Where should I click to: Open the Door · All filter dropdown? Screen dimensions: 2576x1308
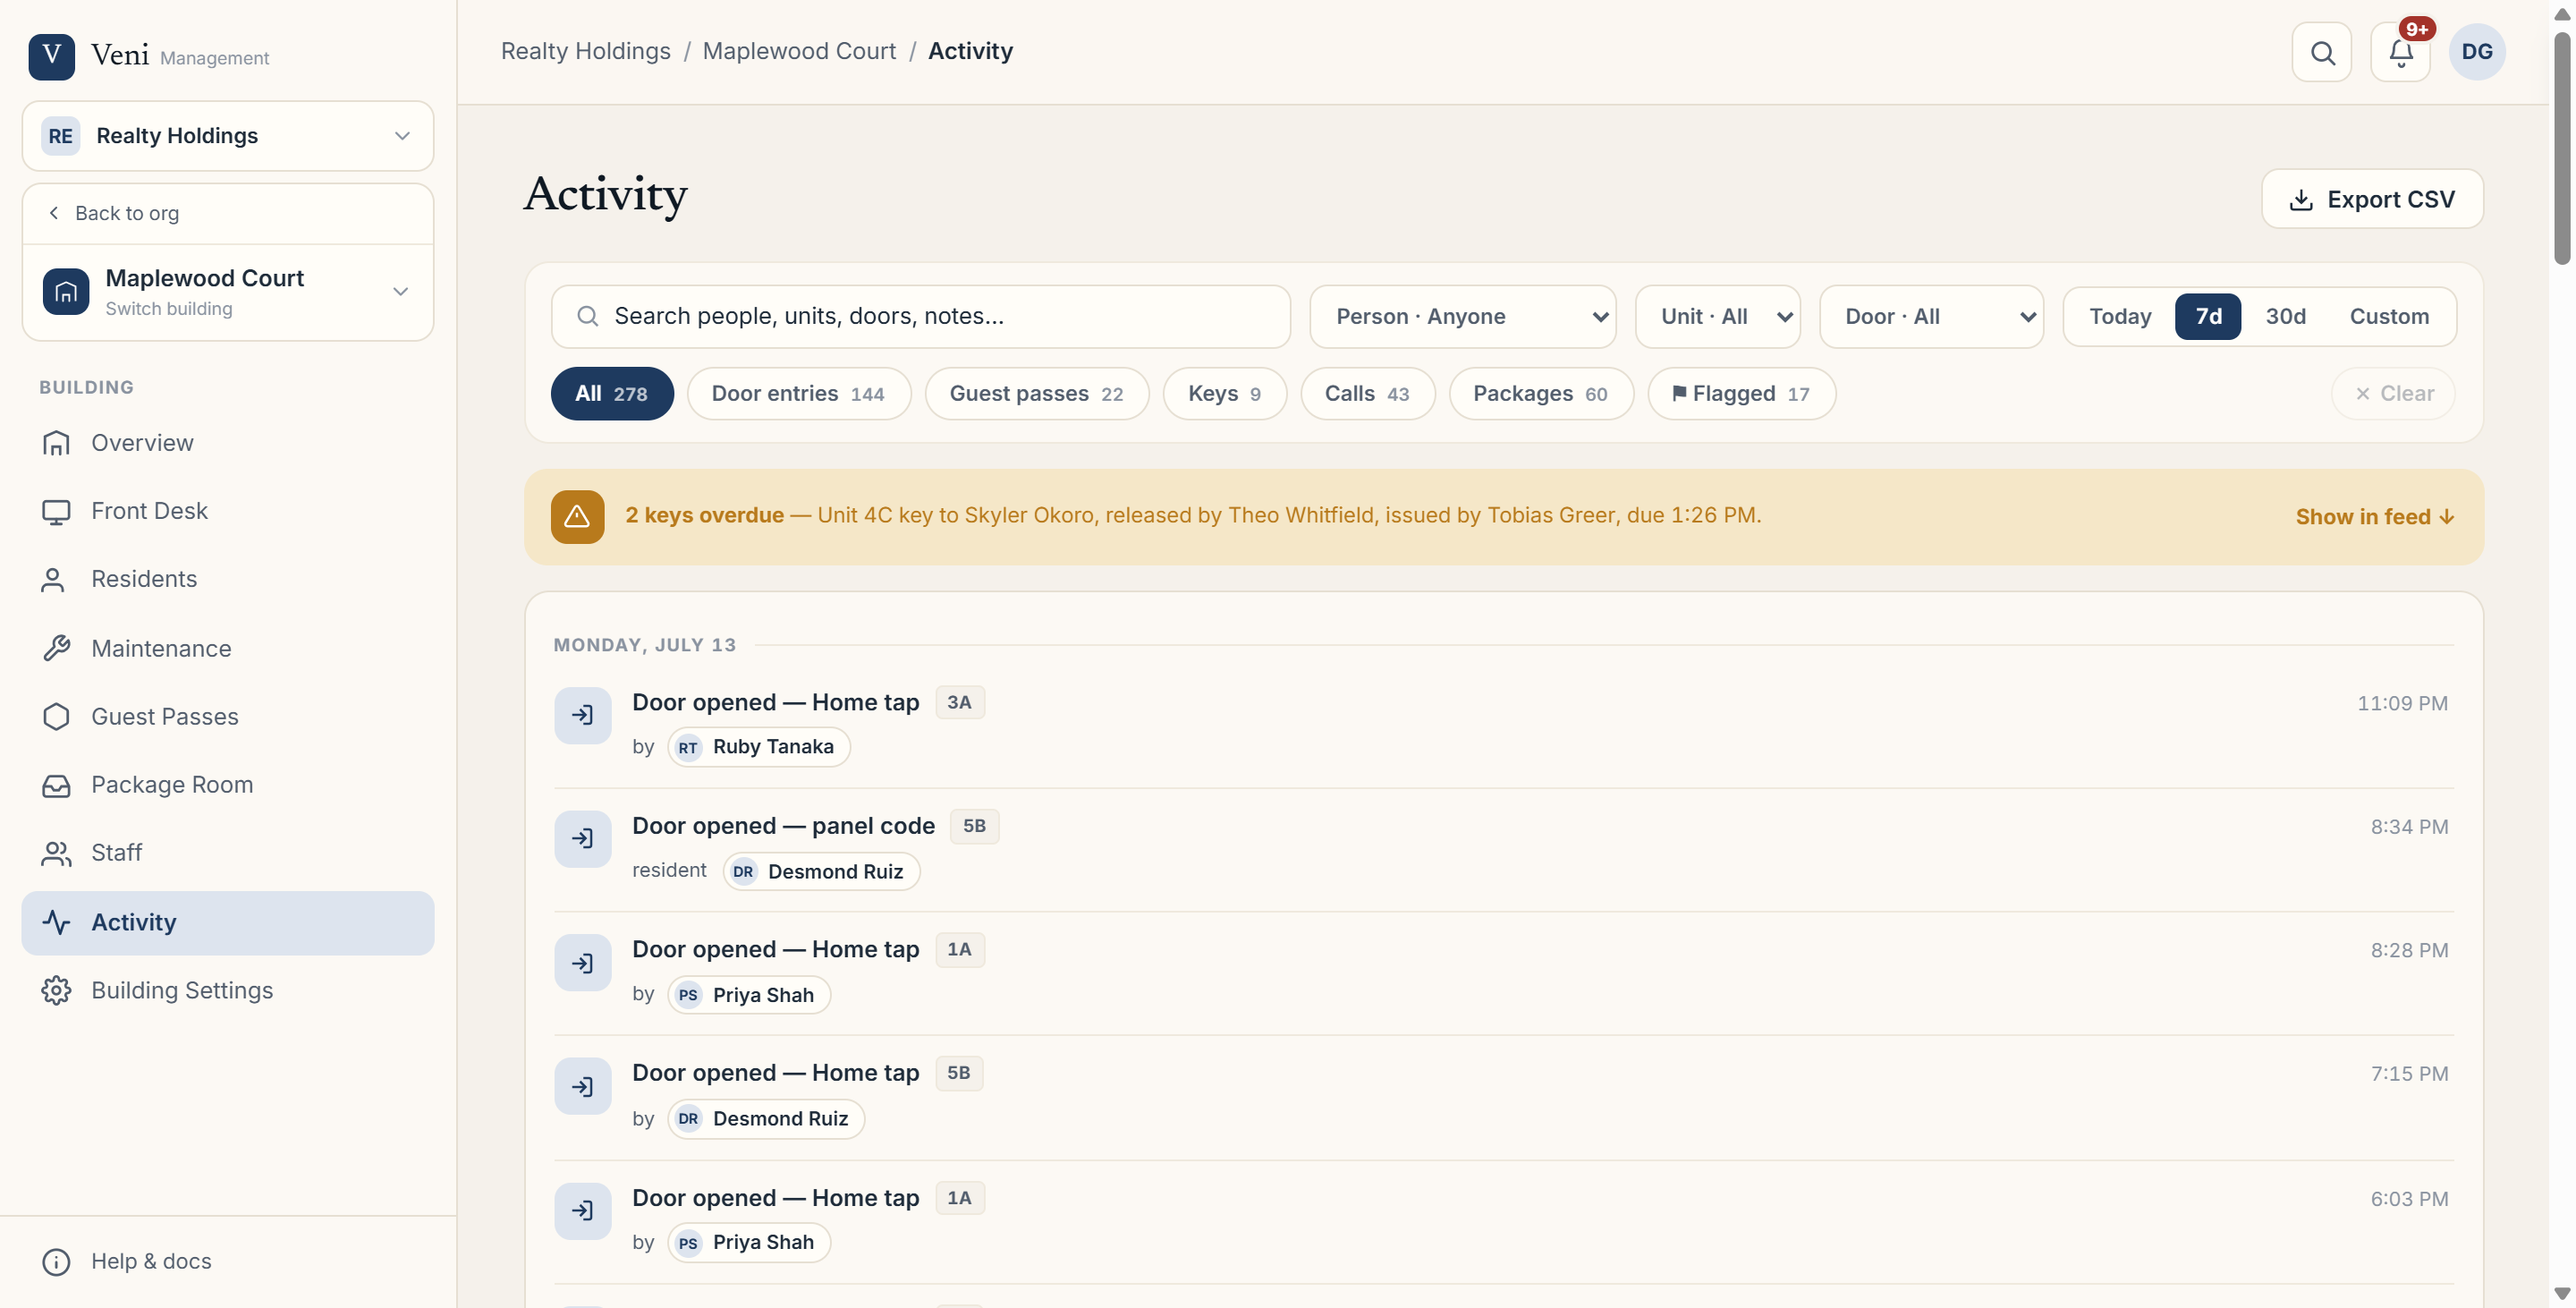(x=1931, y=316)
